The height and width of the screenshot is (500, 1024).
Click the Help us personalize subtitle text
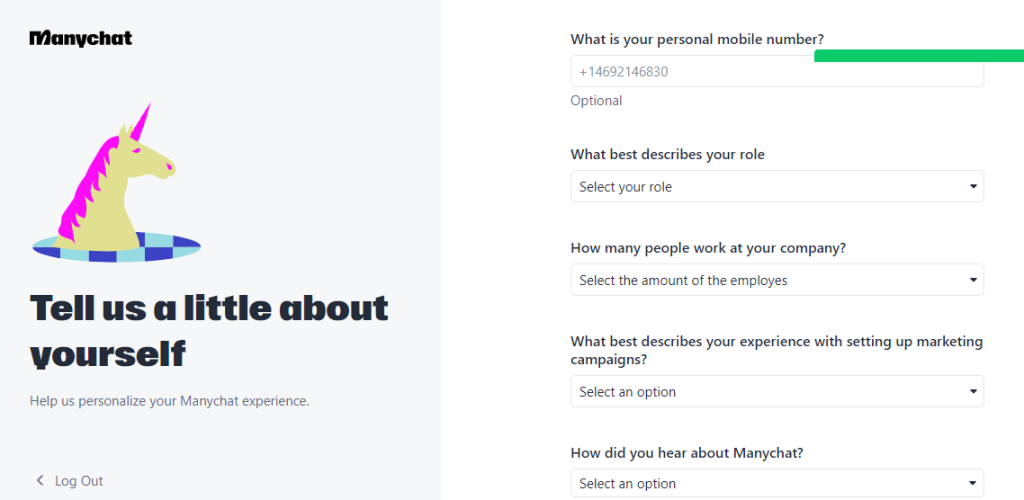pos(170,401)
